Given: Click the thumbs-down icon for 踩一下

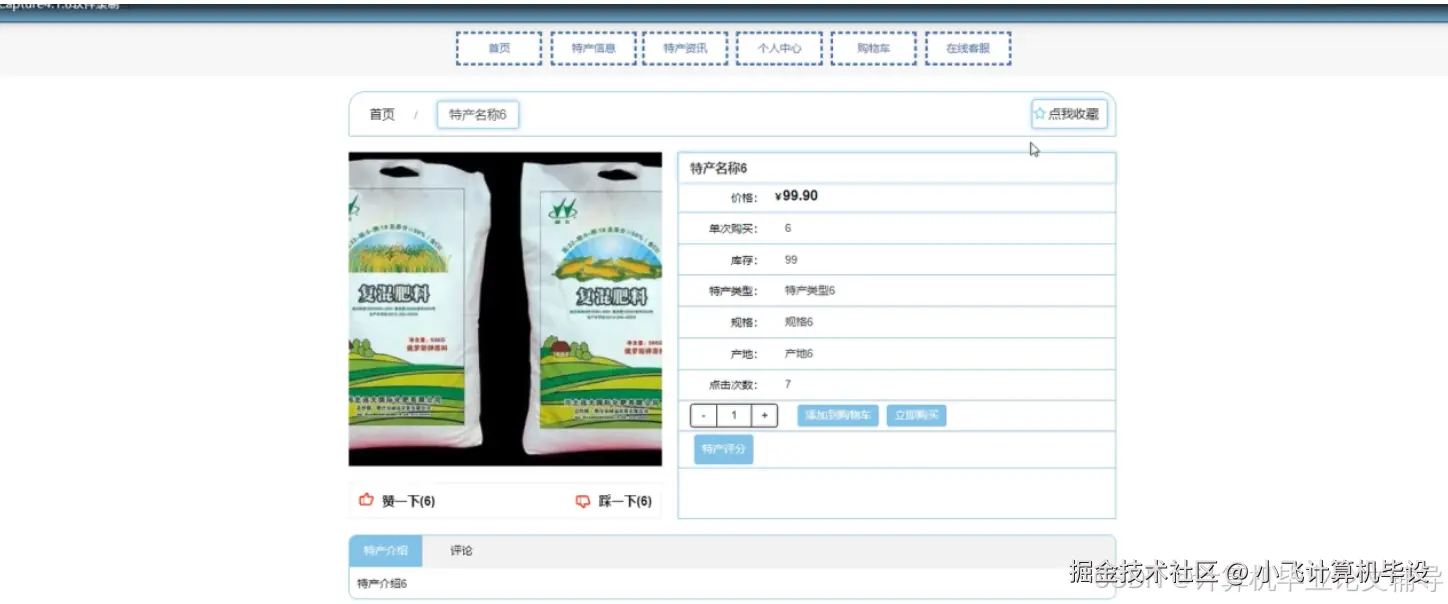Looking at the screenshot, I should point(583,501).
